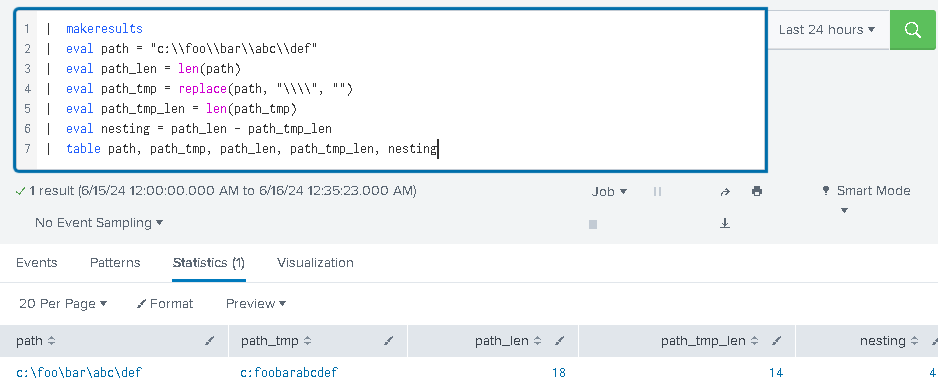Viewport: 938px width, 387px height.
Task: Click pencil icon in path_len column header
Action: (x=559, y=341)
